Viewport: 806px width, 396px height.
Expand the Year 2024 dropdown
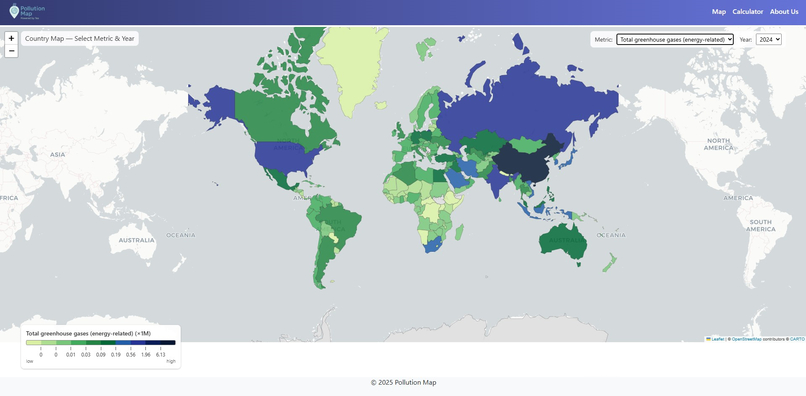click(768, 39)
